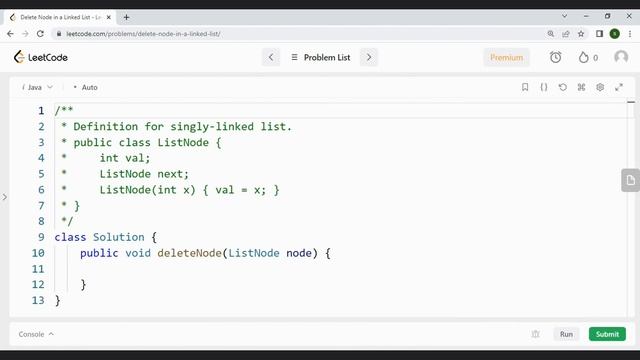Image resolution: width=640 pixels, height=360 pixels.
Task: Toggle browser side panel icon
Action: [x=599, y=34]
